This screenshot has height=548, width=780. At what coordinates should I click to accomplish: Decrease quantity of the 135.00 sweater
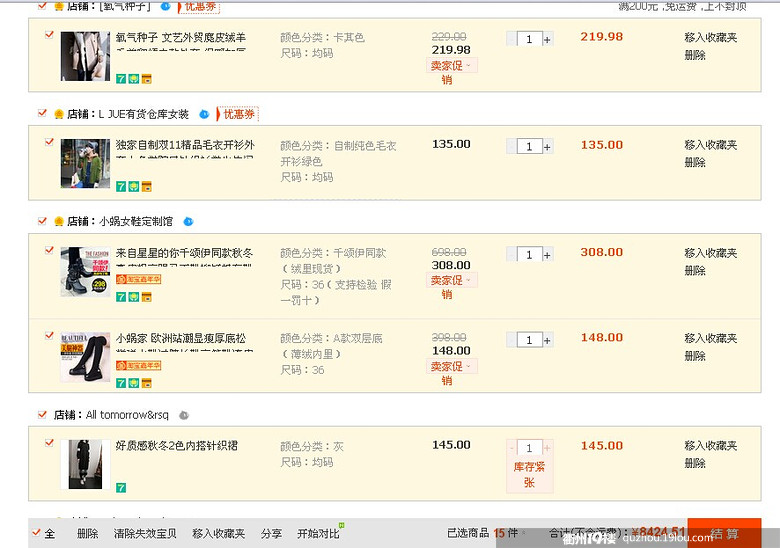tap(511, 147)
